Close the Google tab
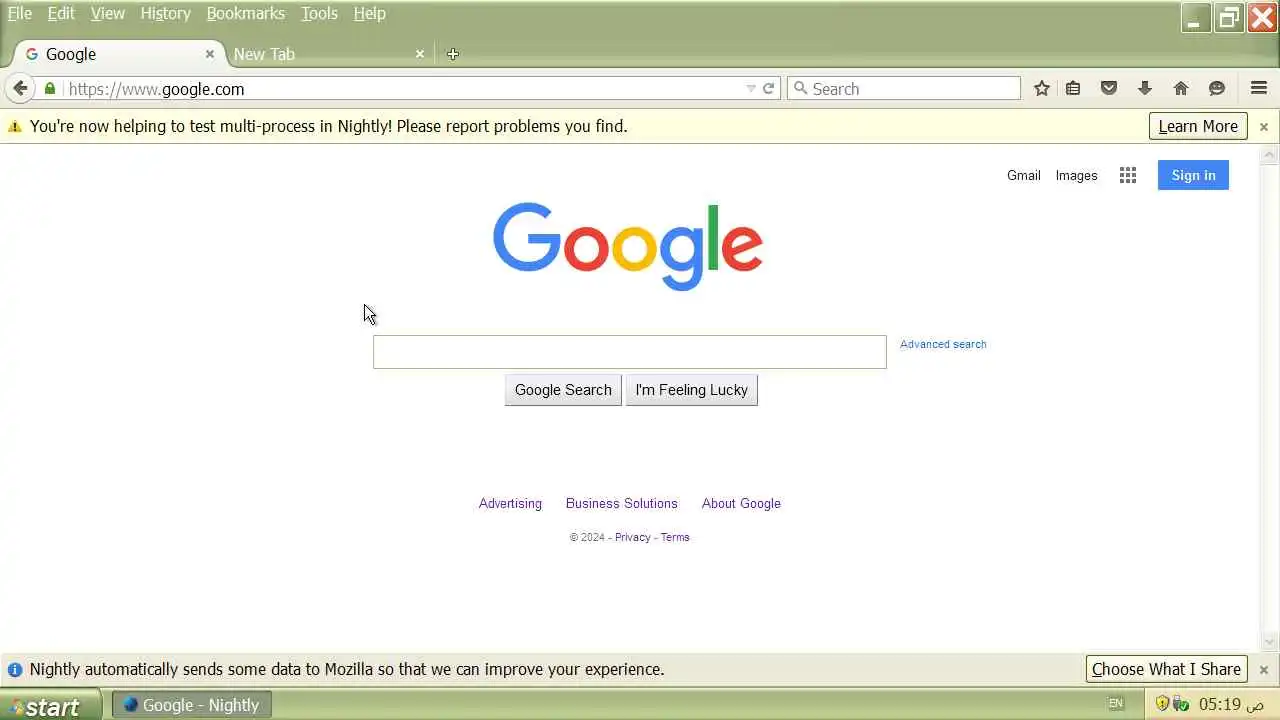 209,54
